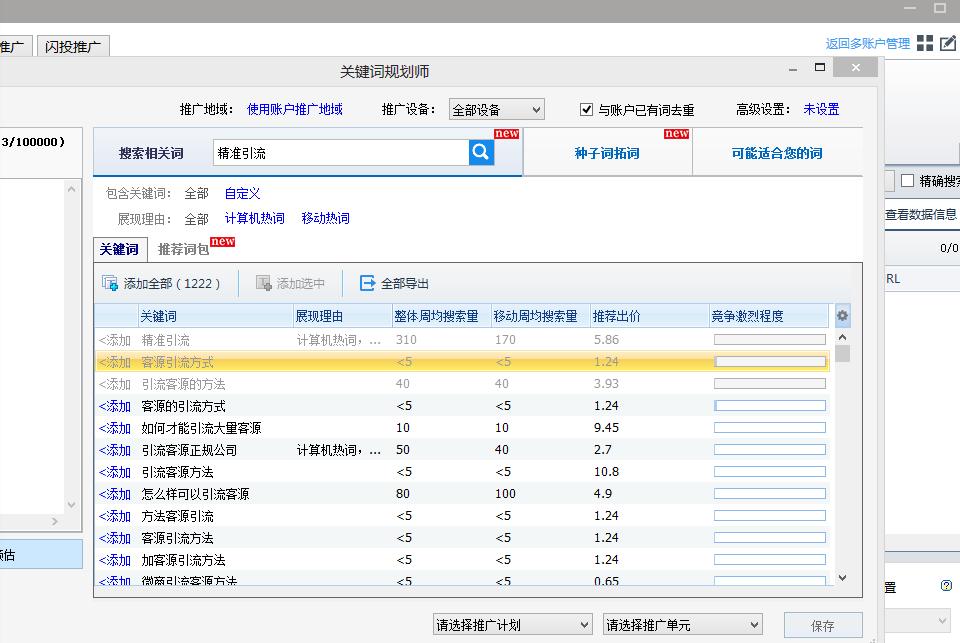Click the competition bar for 精准引流 row

770,338
